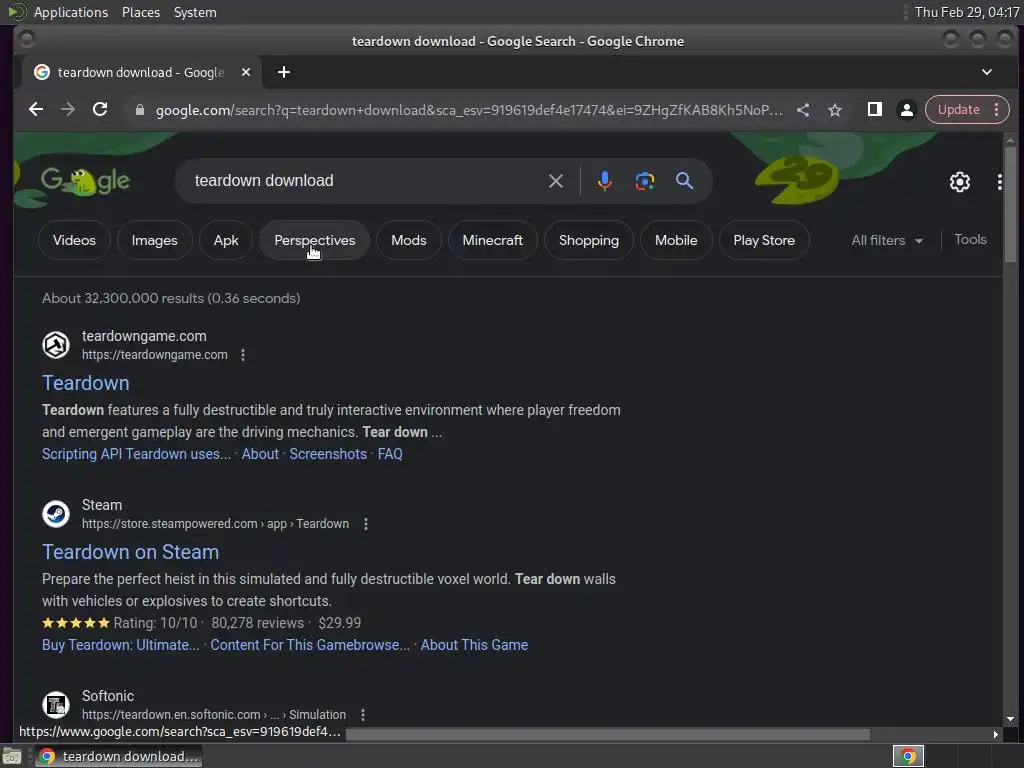The image size is (1024, 768).
Task: Click the padlock site info icon
Action: pos(139,110)
